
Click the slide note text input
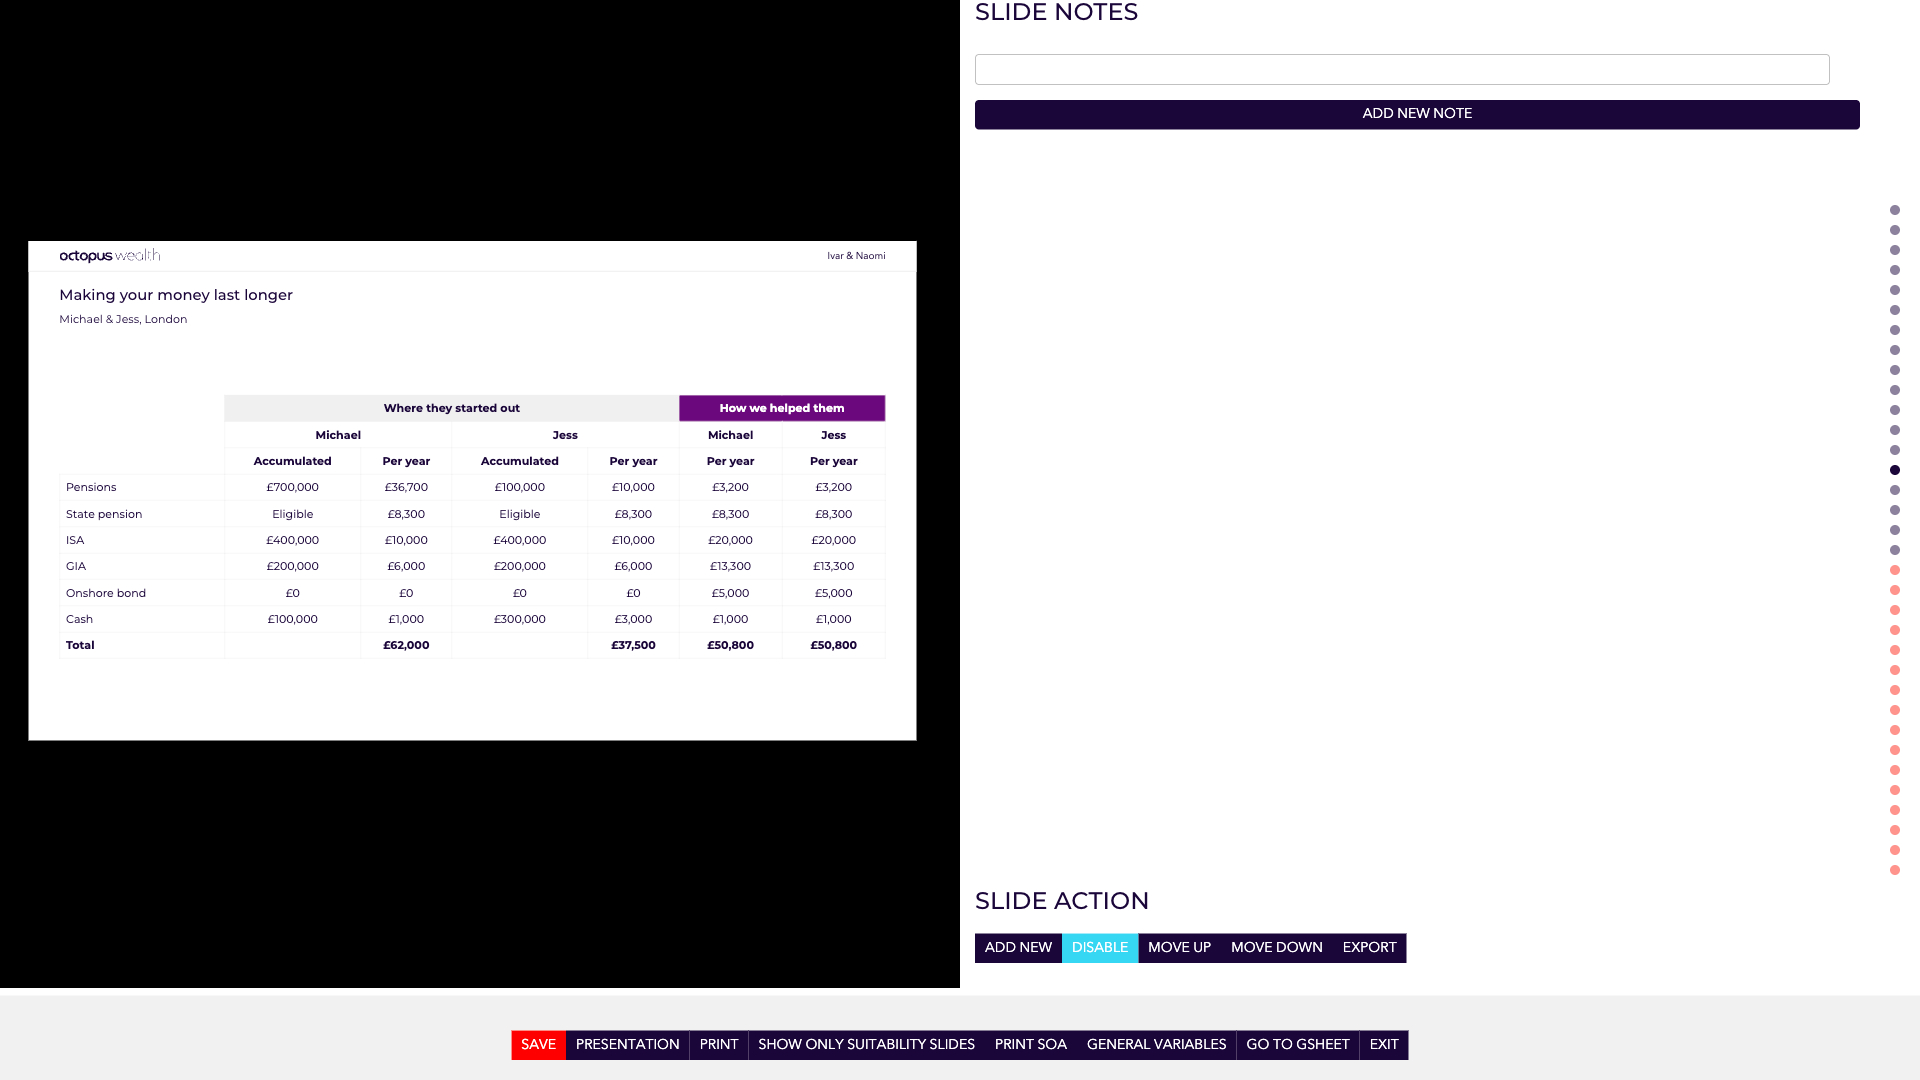(1402, 70)
